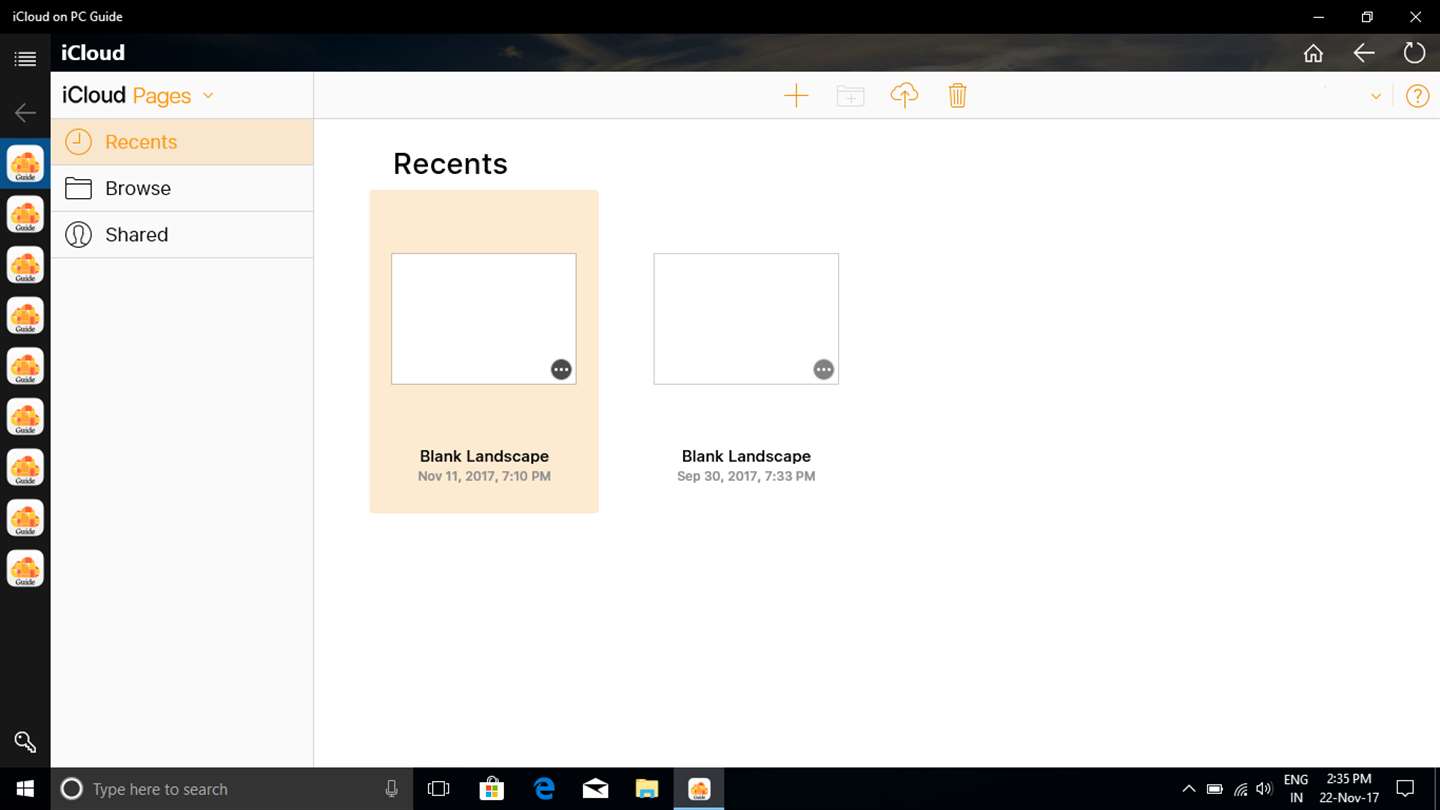This screenshot has height=810, width=1440.
Task: Click the Blank Landscape title dated Nov 11, 2017
Action: click(x=484, y=456)
